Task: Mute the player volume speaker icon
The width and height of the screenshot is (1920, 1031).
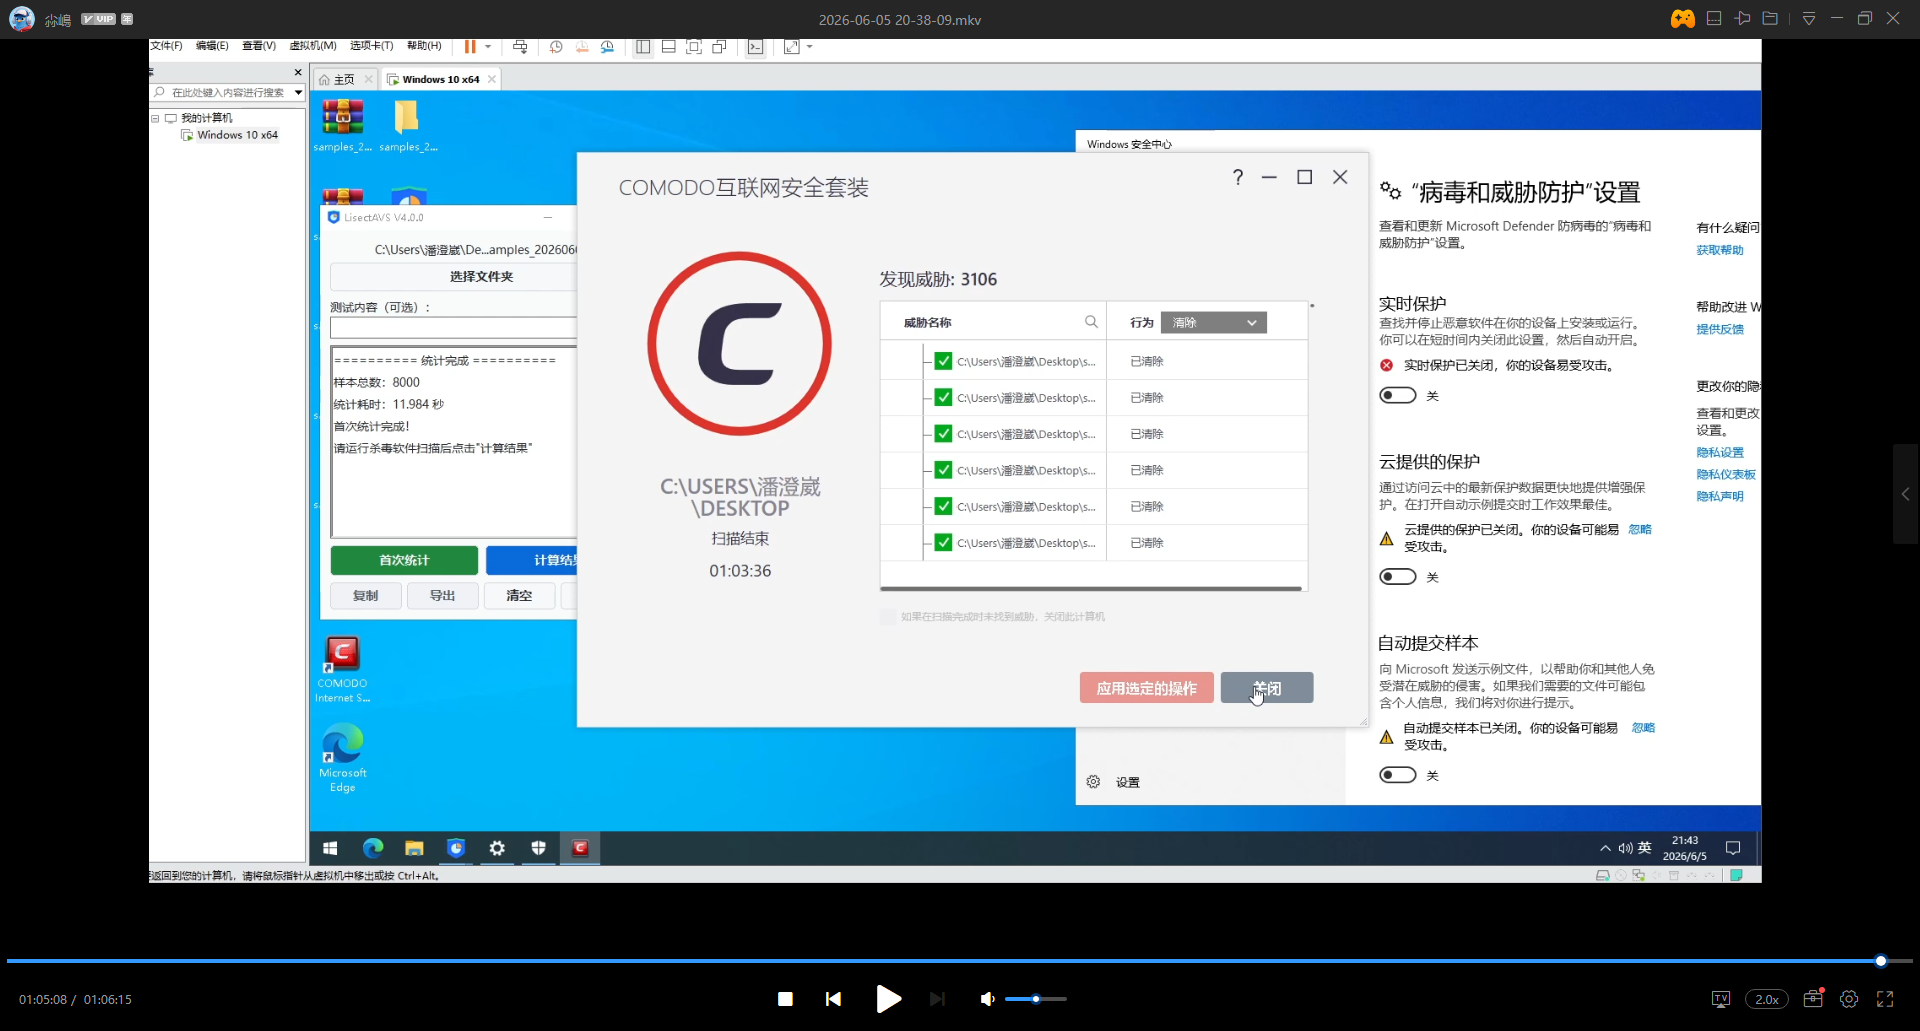Action: click(x=987, y=999)
